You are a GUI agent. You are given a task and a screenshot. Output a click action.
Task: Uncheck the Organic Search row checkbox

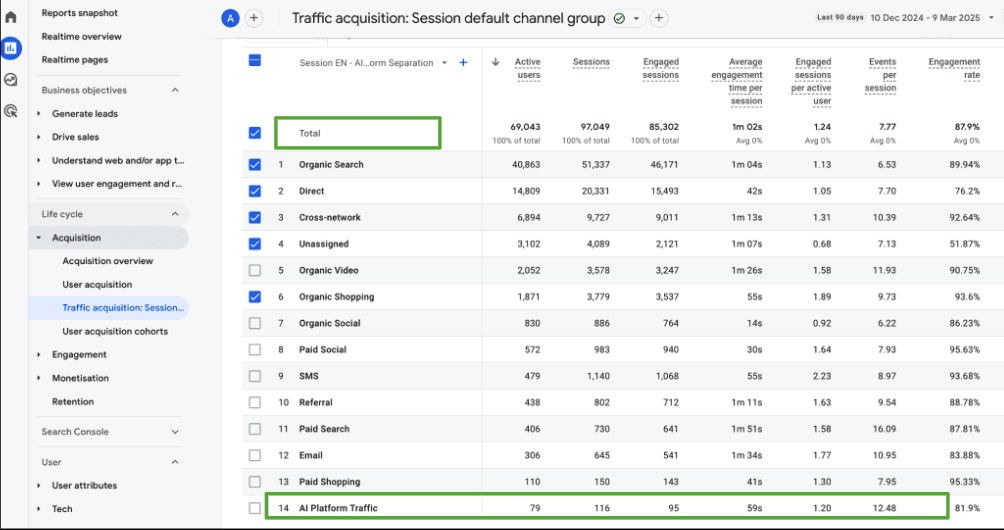coord(255,164)
